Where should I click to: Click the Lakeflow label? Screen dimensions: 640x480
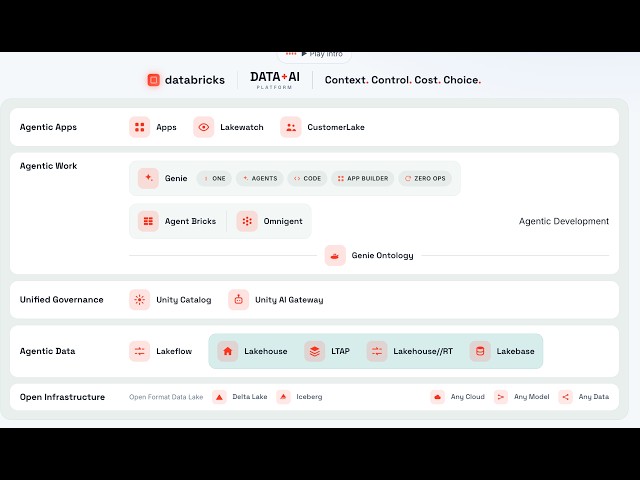[174, 351]
